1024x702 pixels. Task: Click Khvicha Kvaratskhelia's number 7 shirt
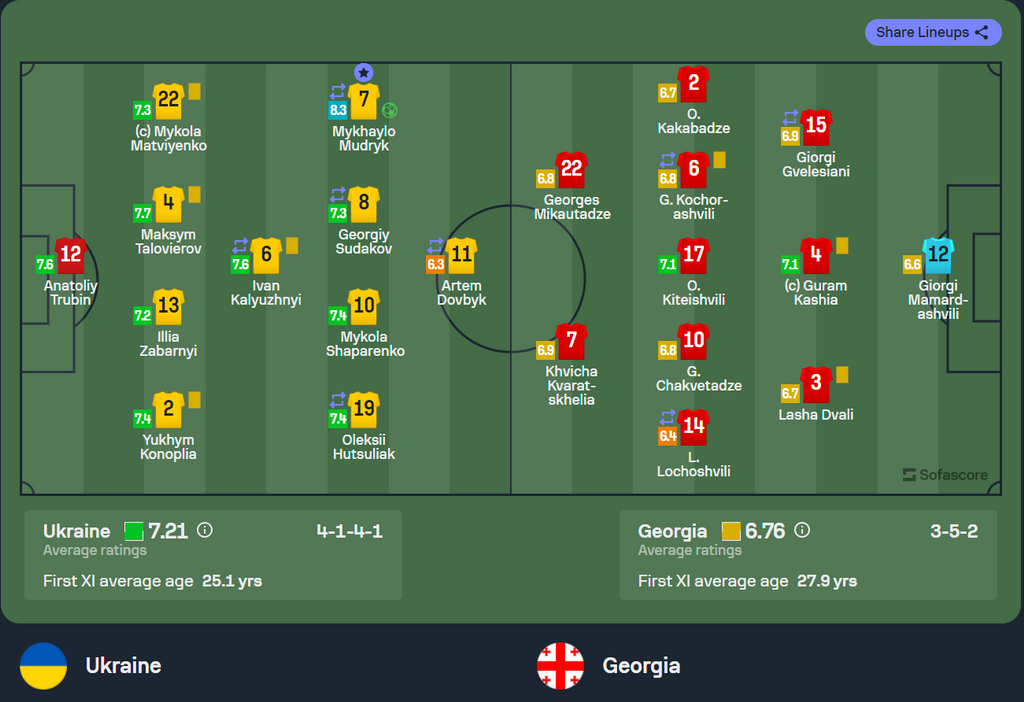571,341
